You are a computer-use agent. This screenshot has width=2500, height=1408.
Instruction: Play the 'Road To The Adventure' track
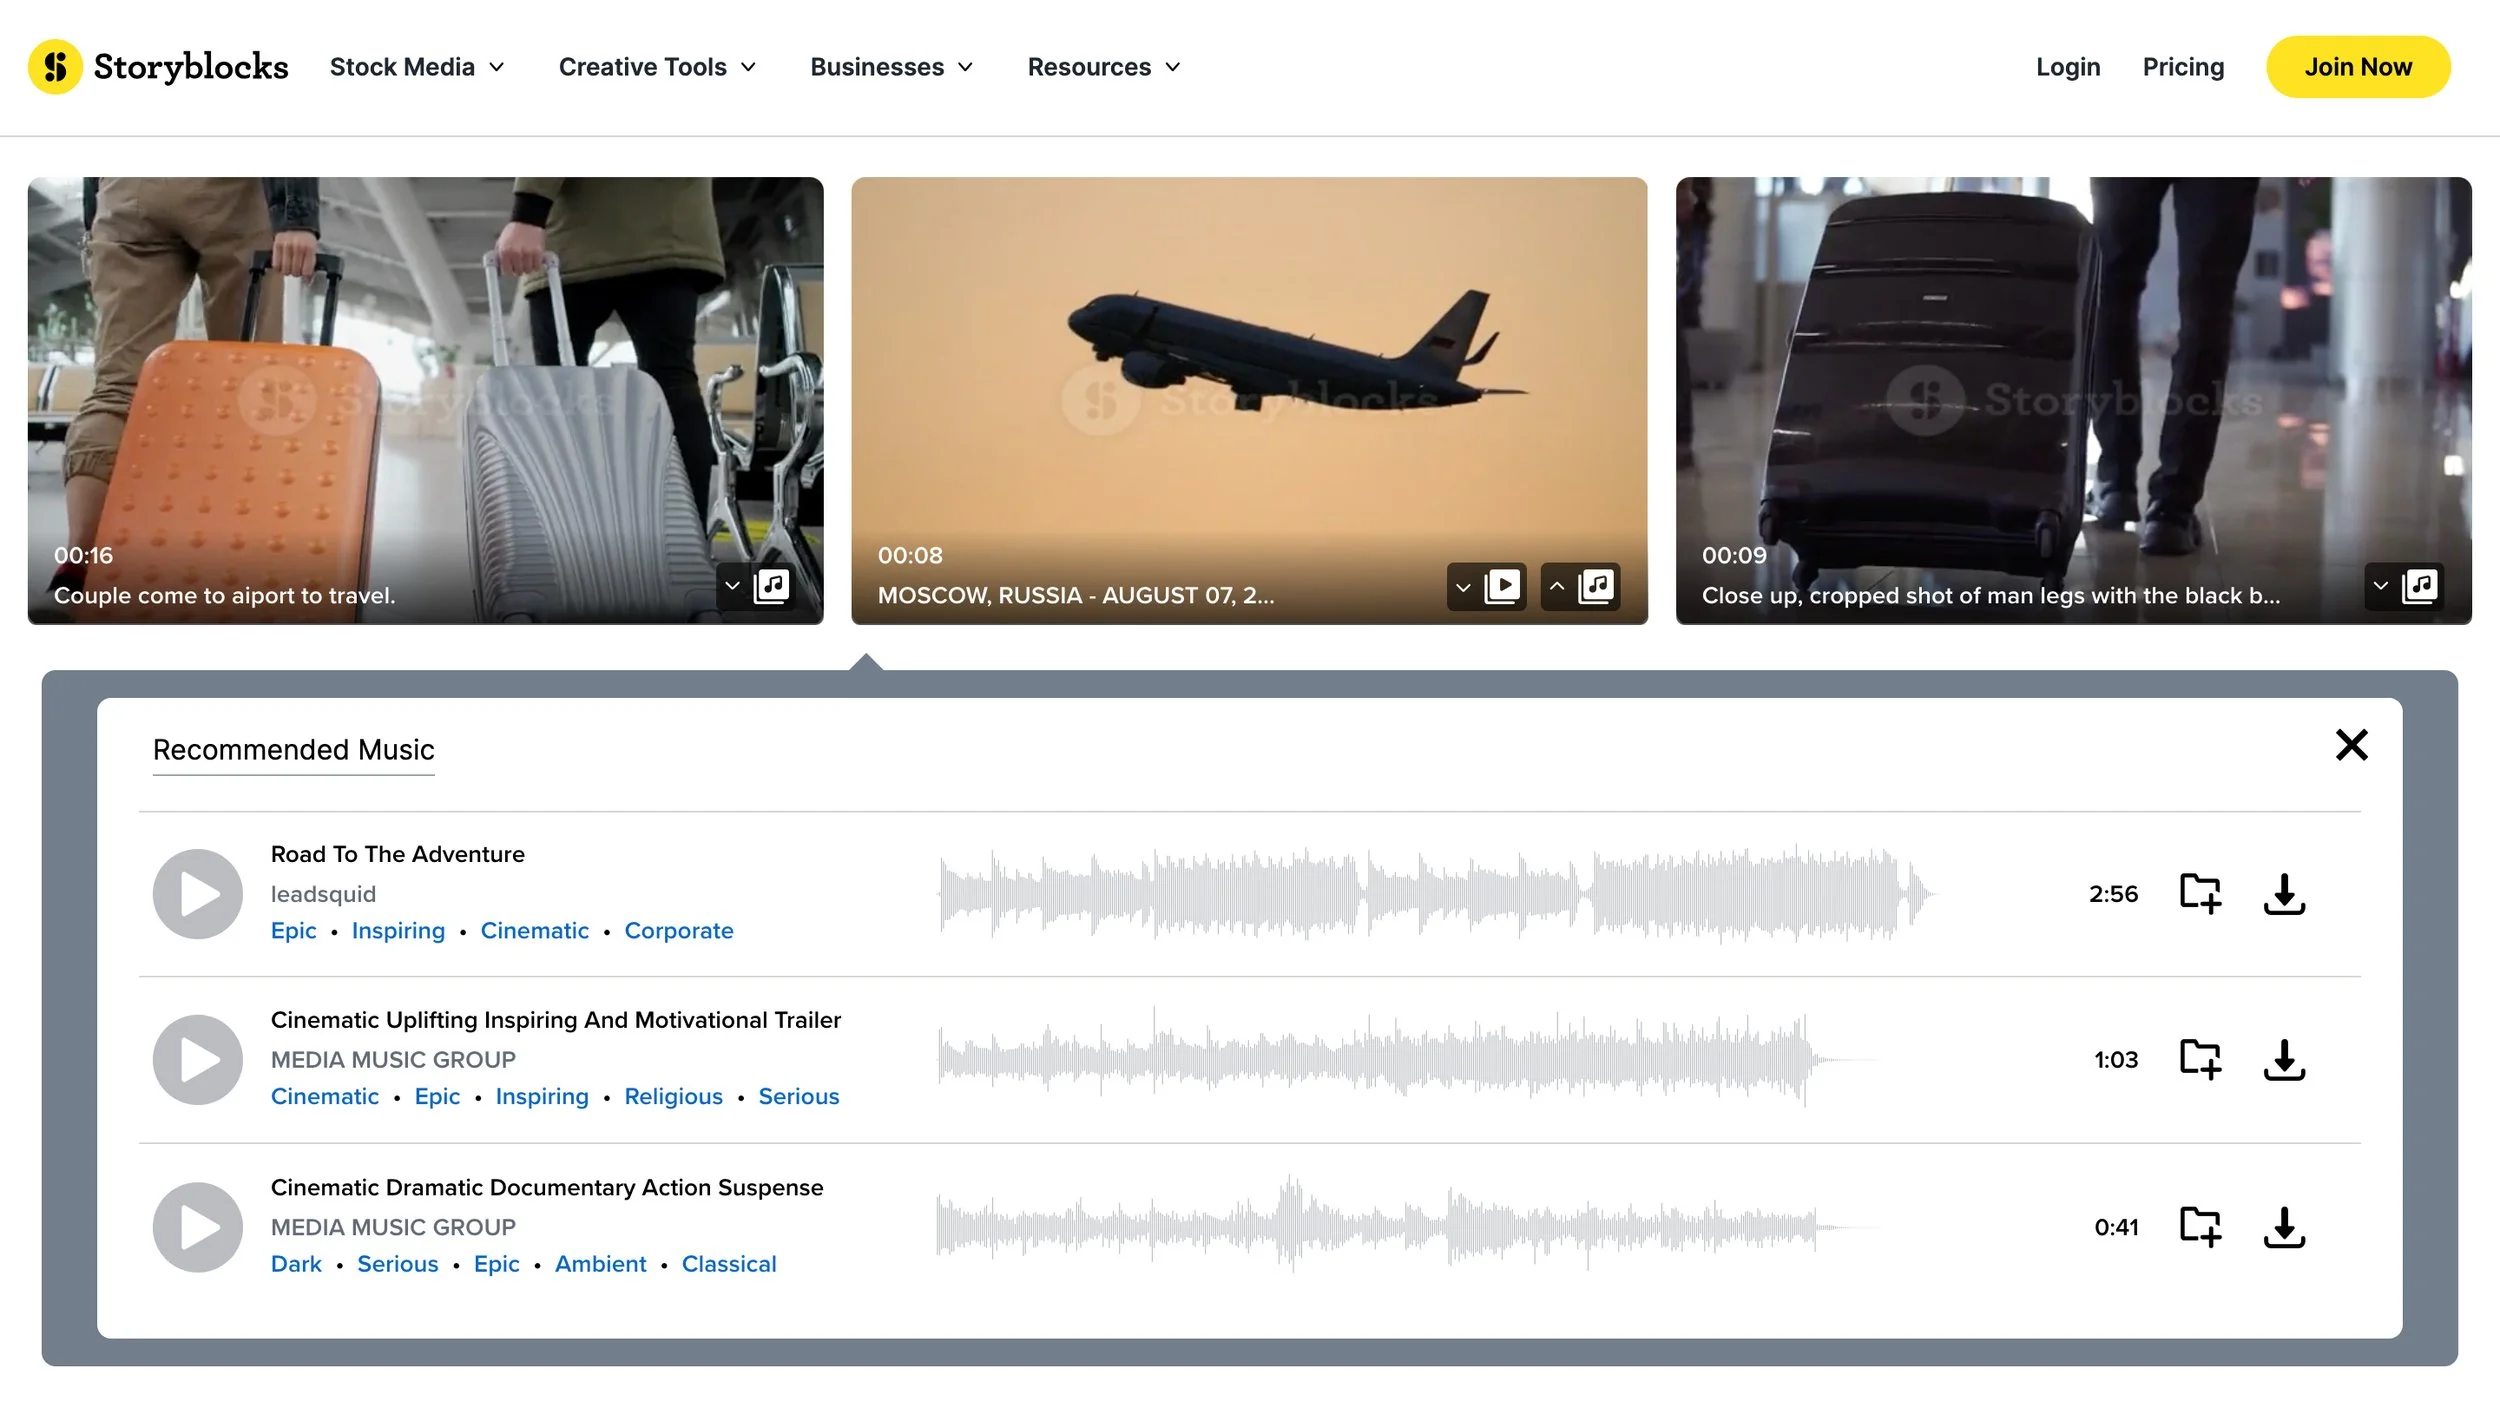(197, 893)
